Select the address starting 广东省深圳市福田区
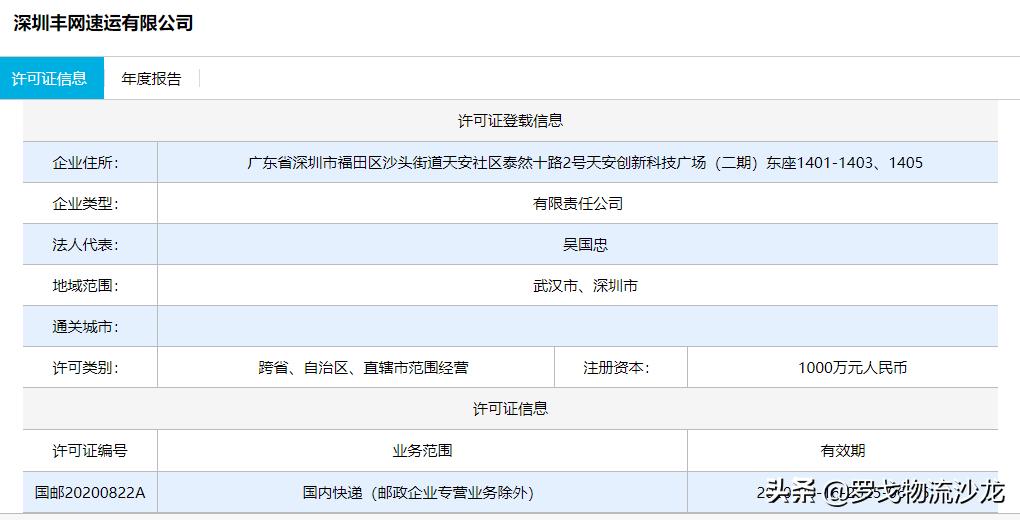Screen dimensions: 1020x520 point(585,163)
